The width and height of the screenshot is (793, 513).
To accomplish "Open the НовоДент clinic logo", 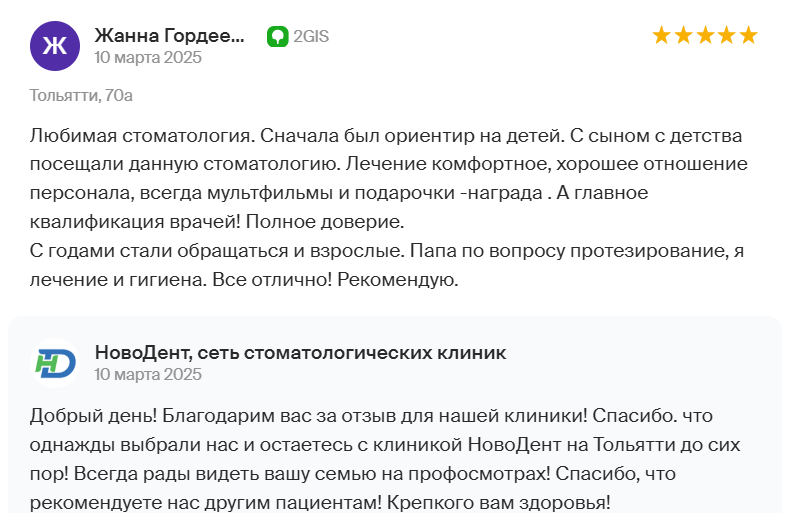I will 55,363.
